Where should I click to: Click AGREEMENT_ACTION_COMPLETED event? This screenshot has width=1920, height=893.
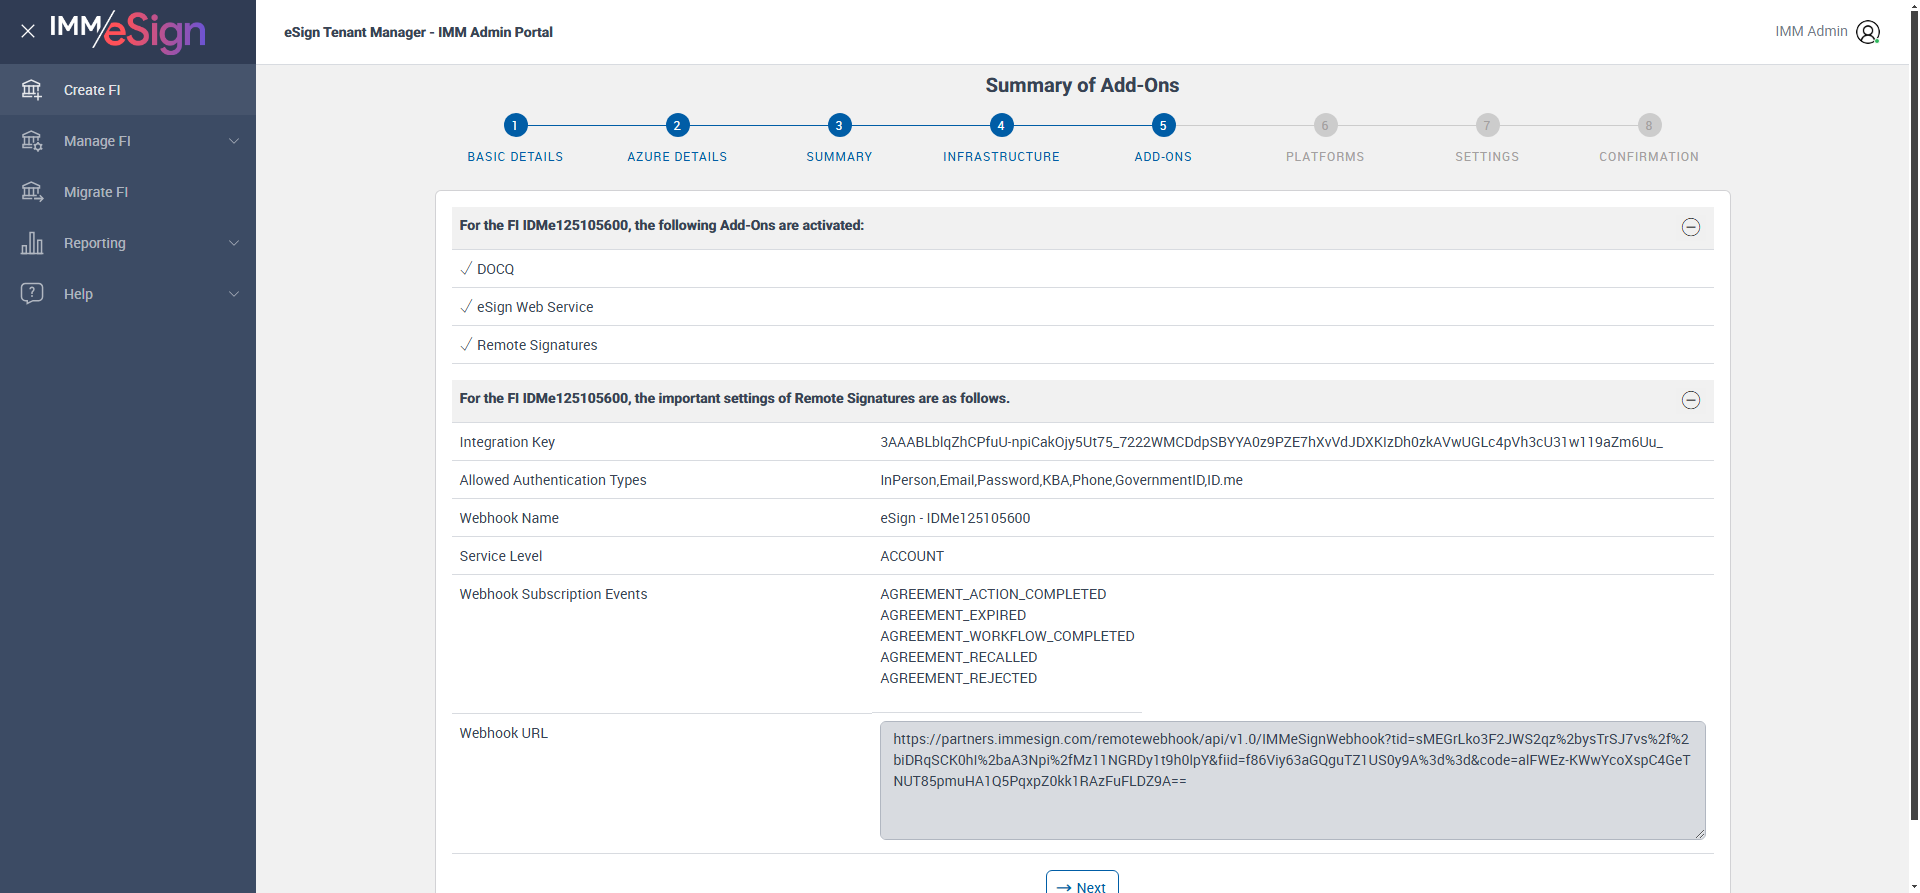pyautogui.click(x=993, y=594)
